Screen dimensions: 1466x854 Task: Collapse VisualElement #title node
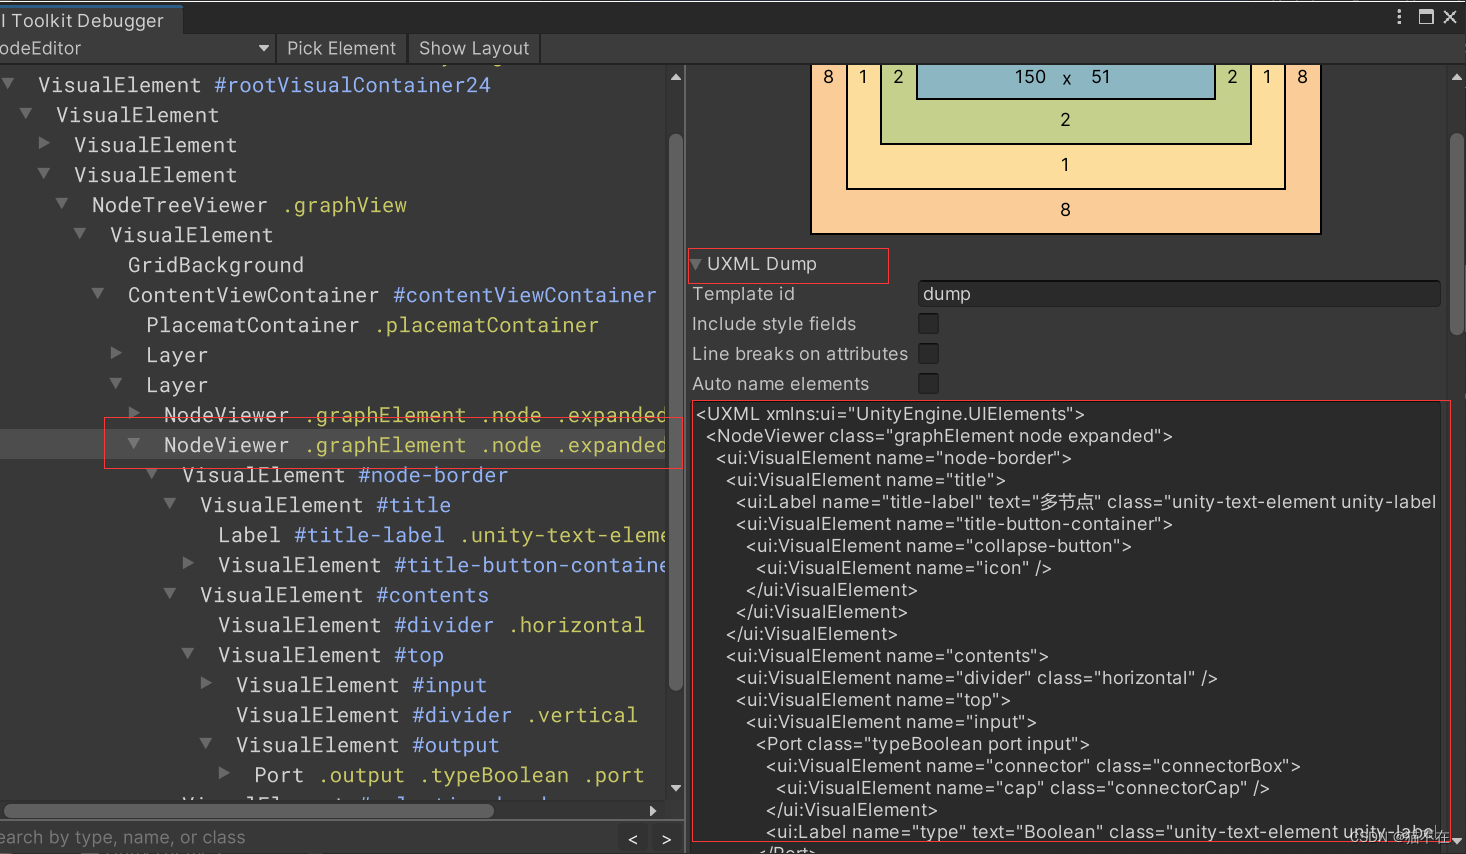point(171,504)
